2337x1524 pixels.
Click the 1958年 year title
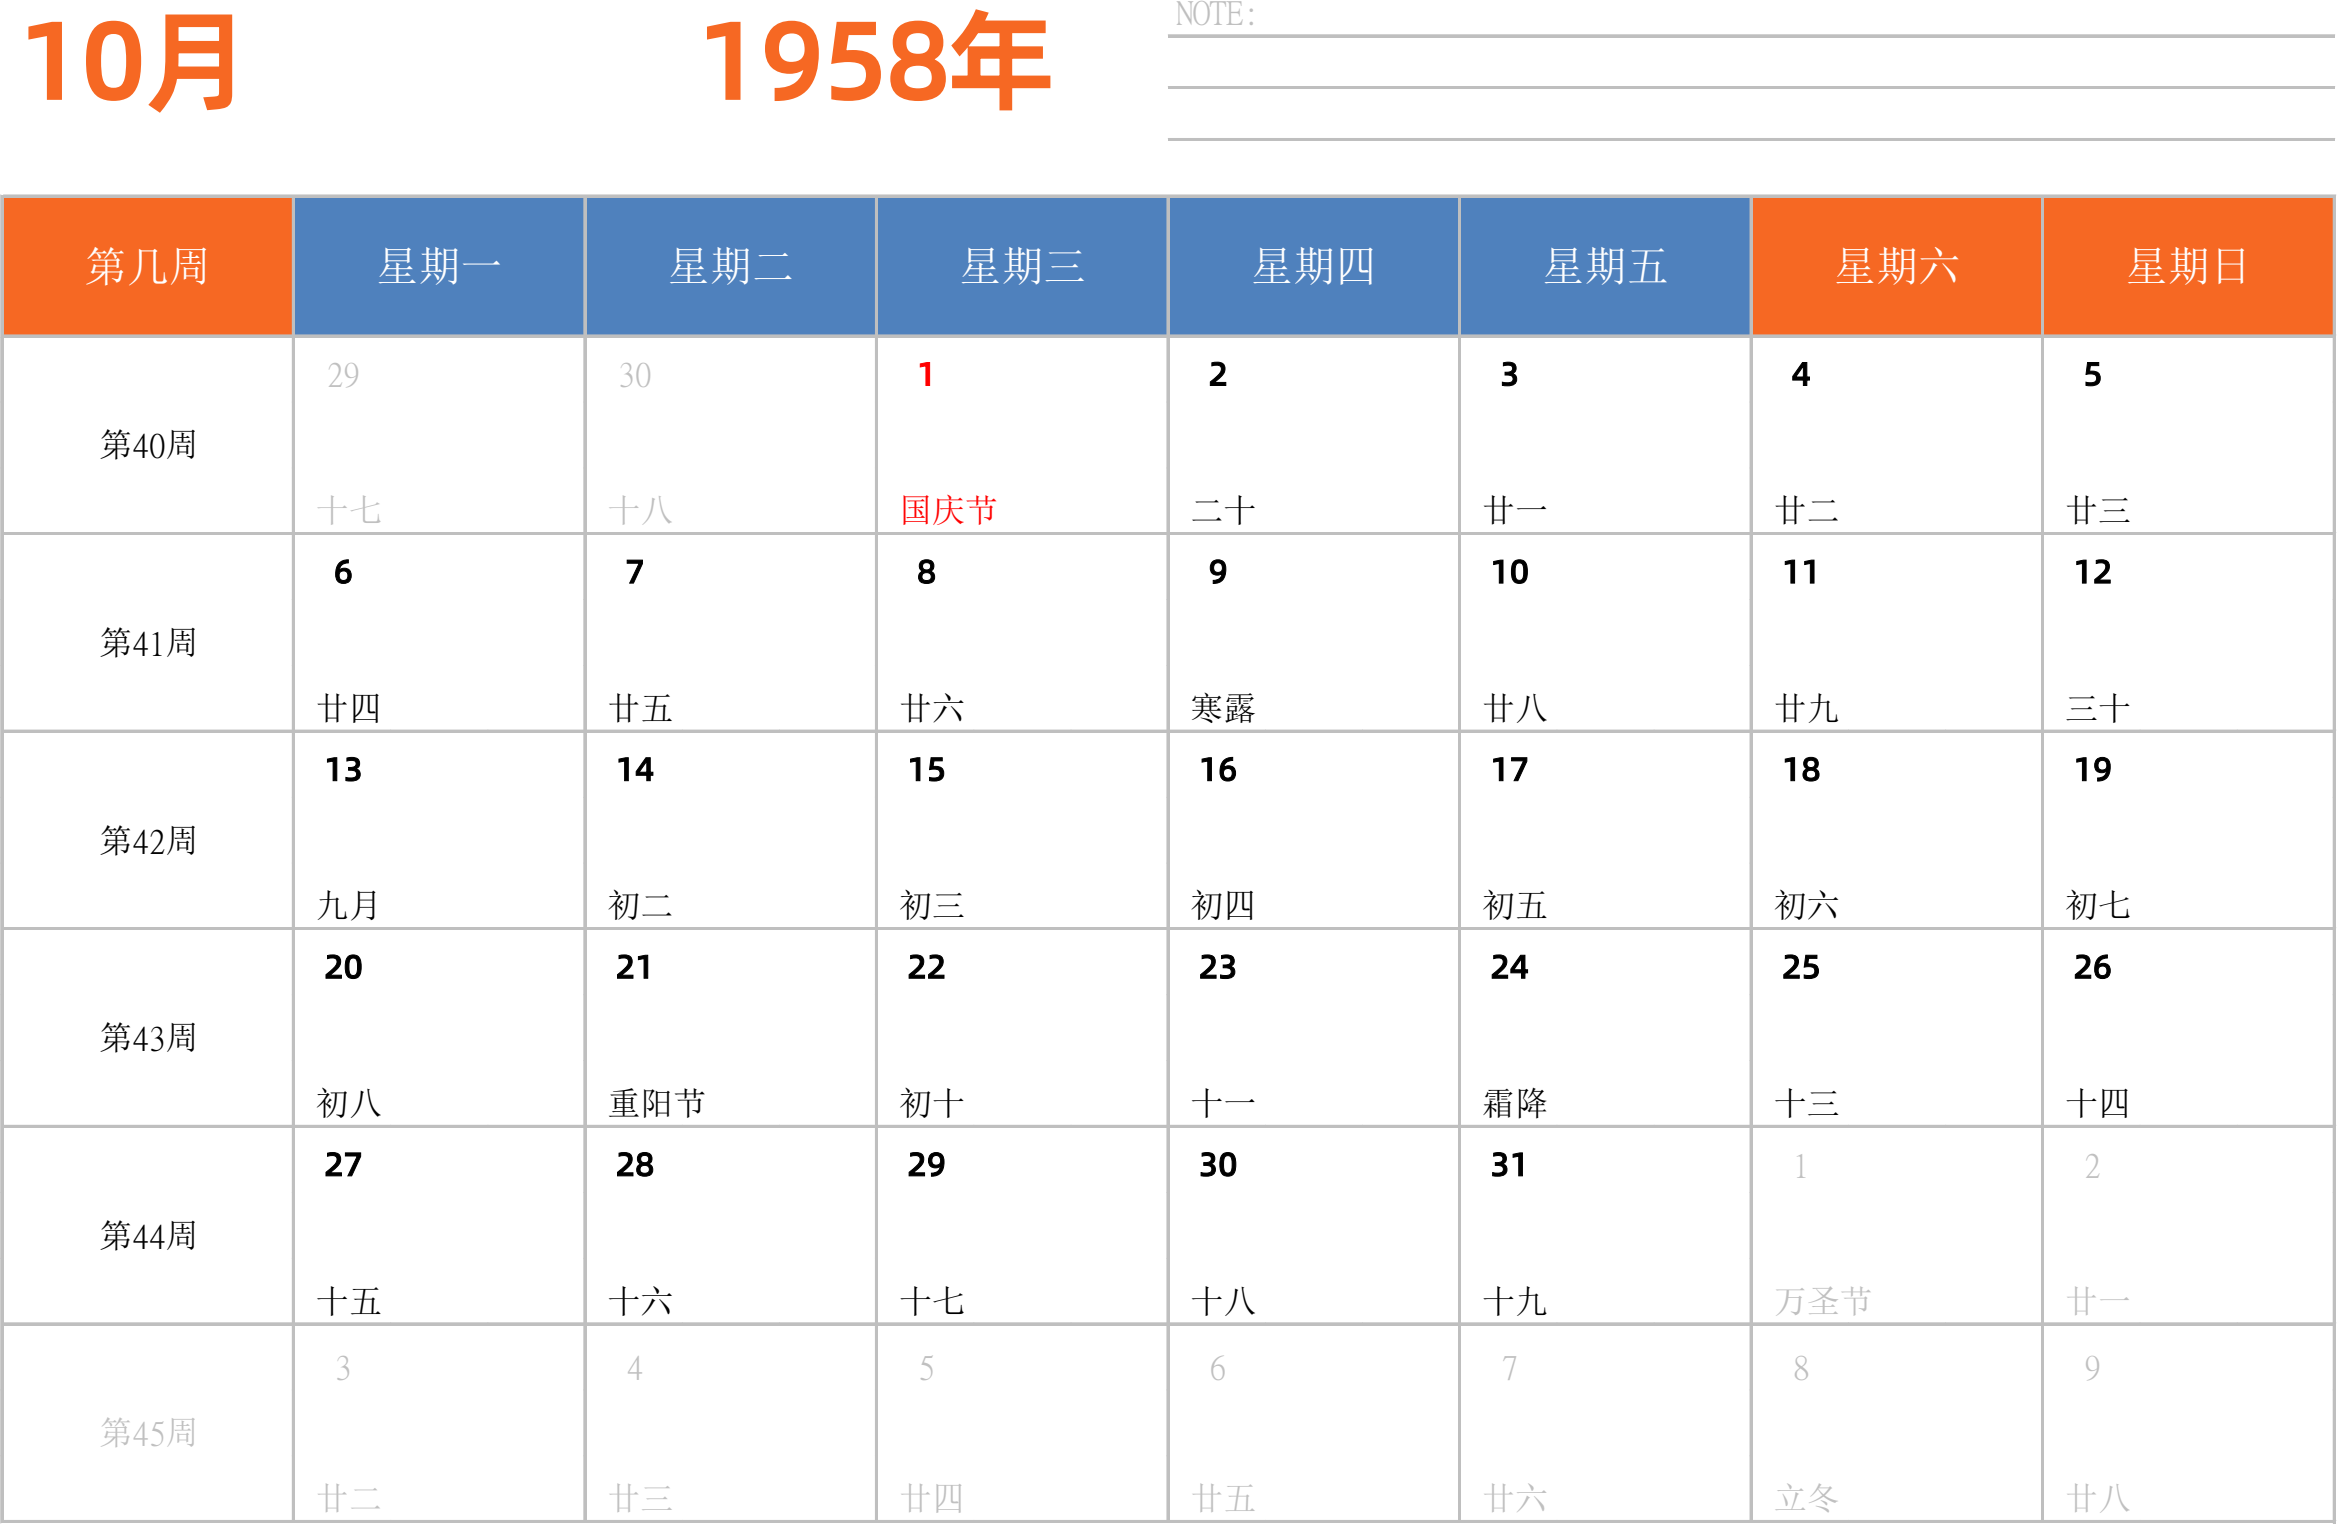click(x=877, y=62)
